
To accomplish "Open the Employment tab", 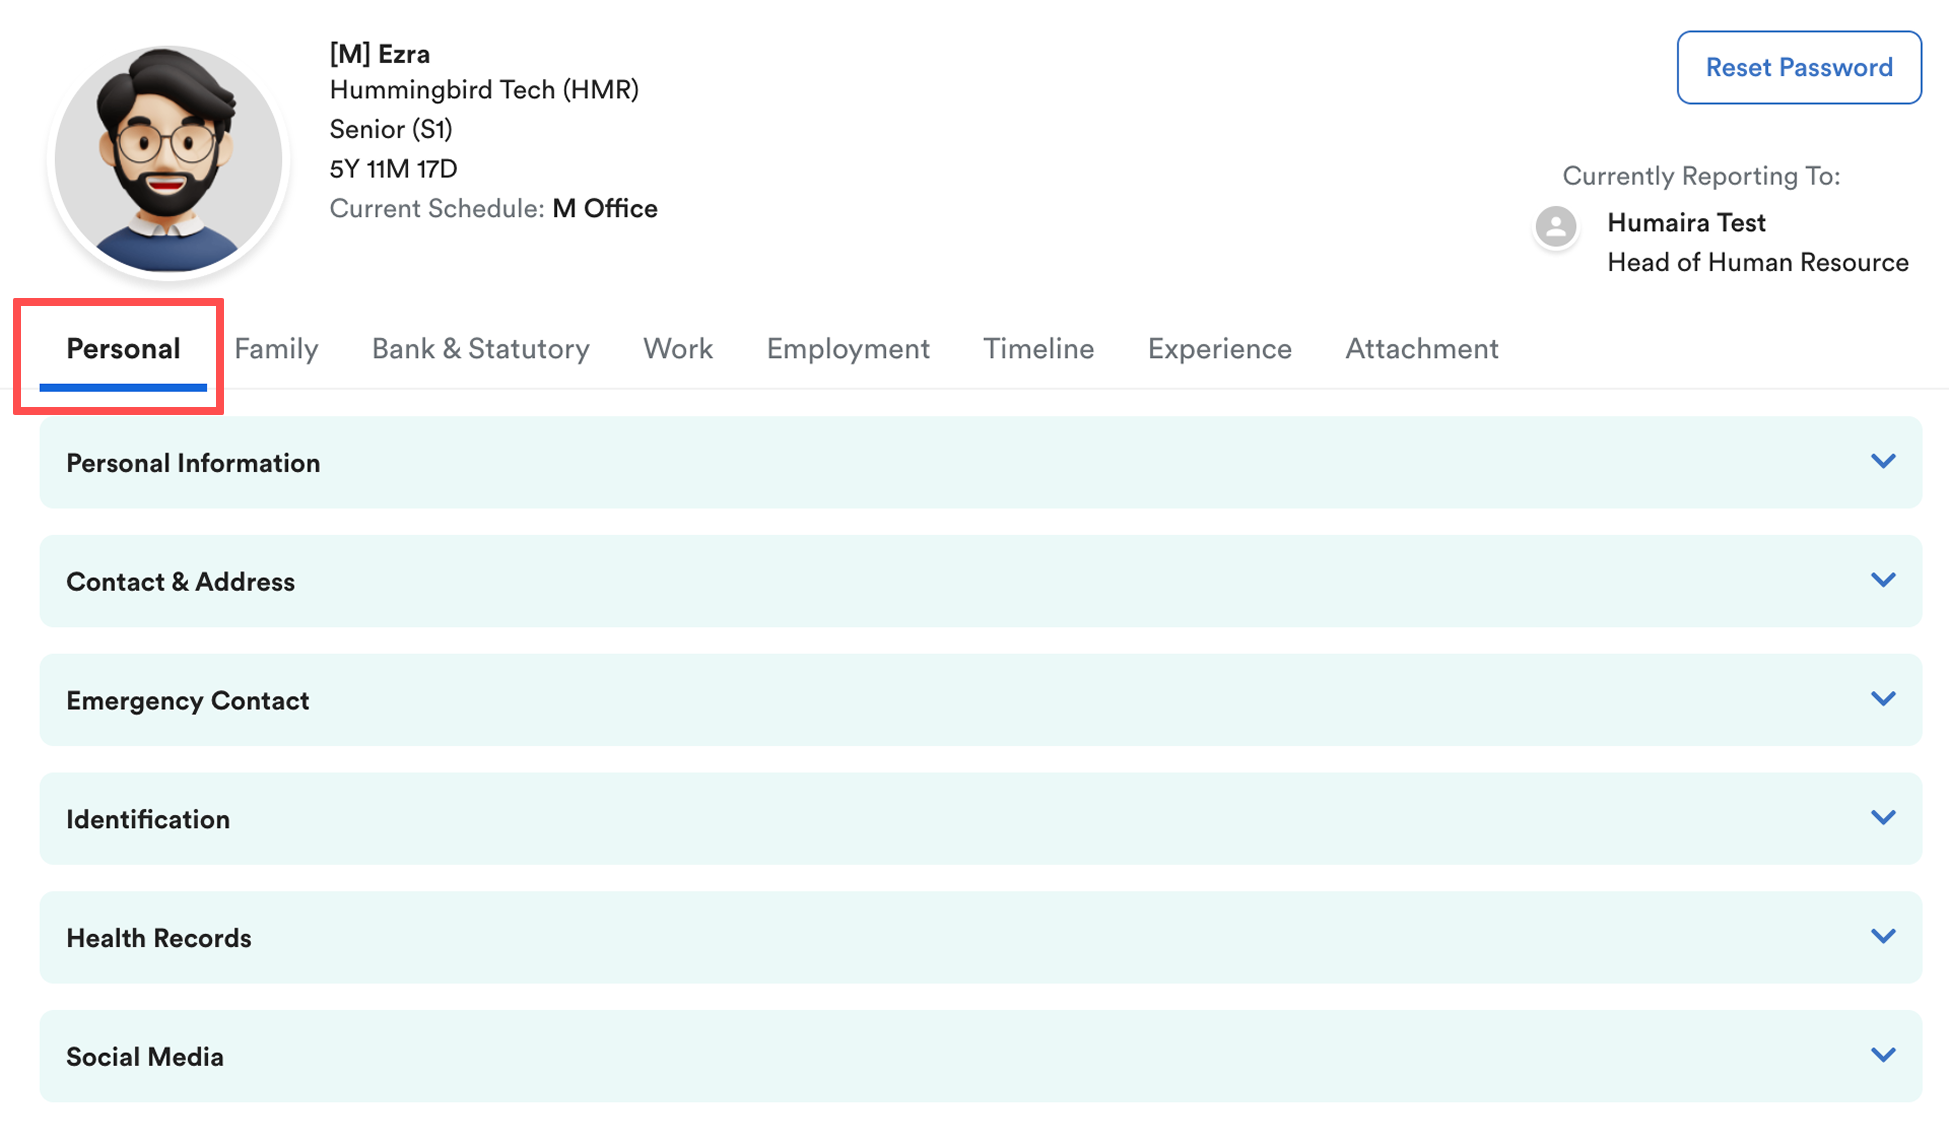I will click(847, 349).
